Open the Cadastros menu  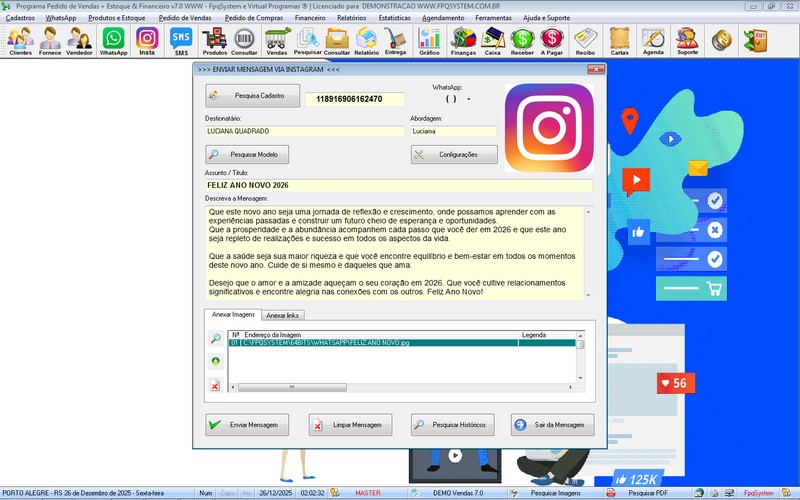(x=20, y=18)
